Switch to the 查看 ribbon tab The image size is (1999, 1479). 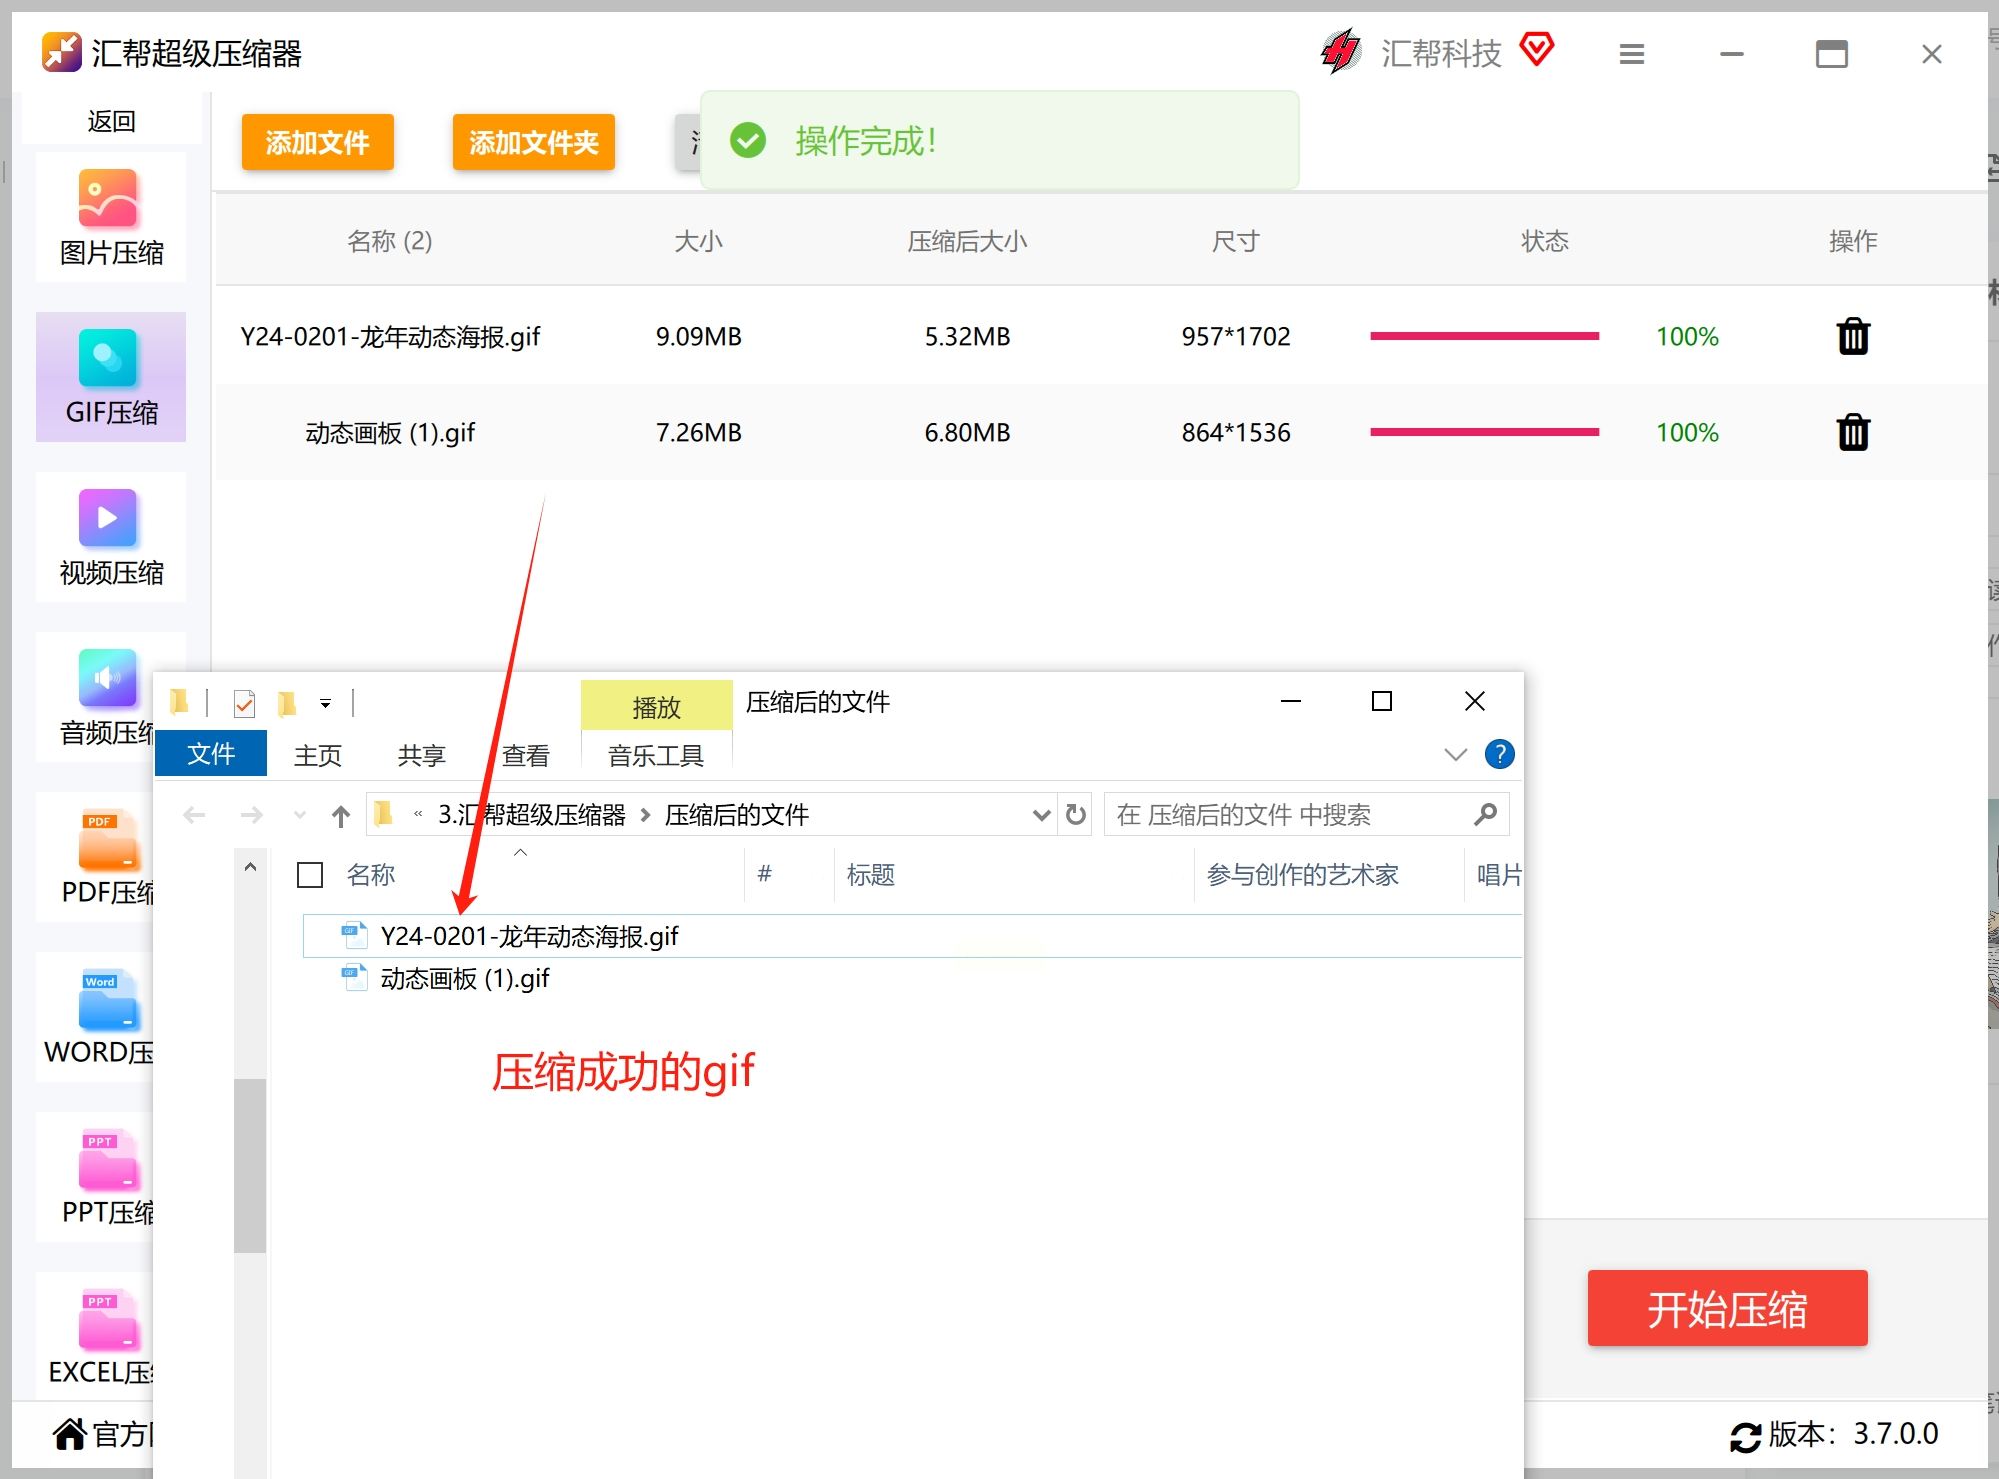(x=525, y=756)
